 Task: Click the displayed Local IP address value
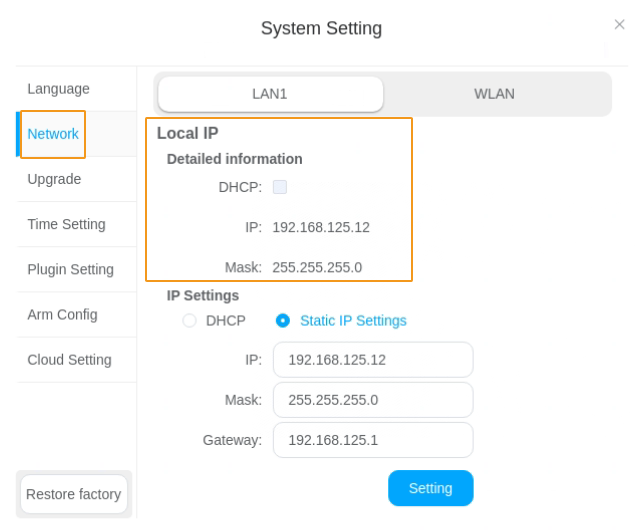(x=321, y=227)
